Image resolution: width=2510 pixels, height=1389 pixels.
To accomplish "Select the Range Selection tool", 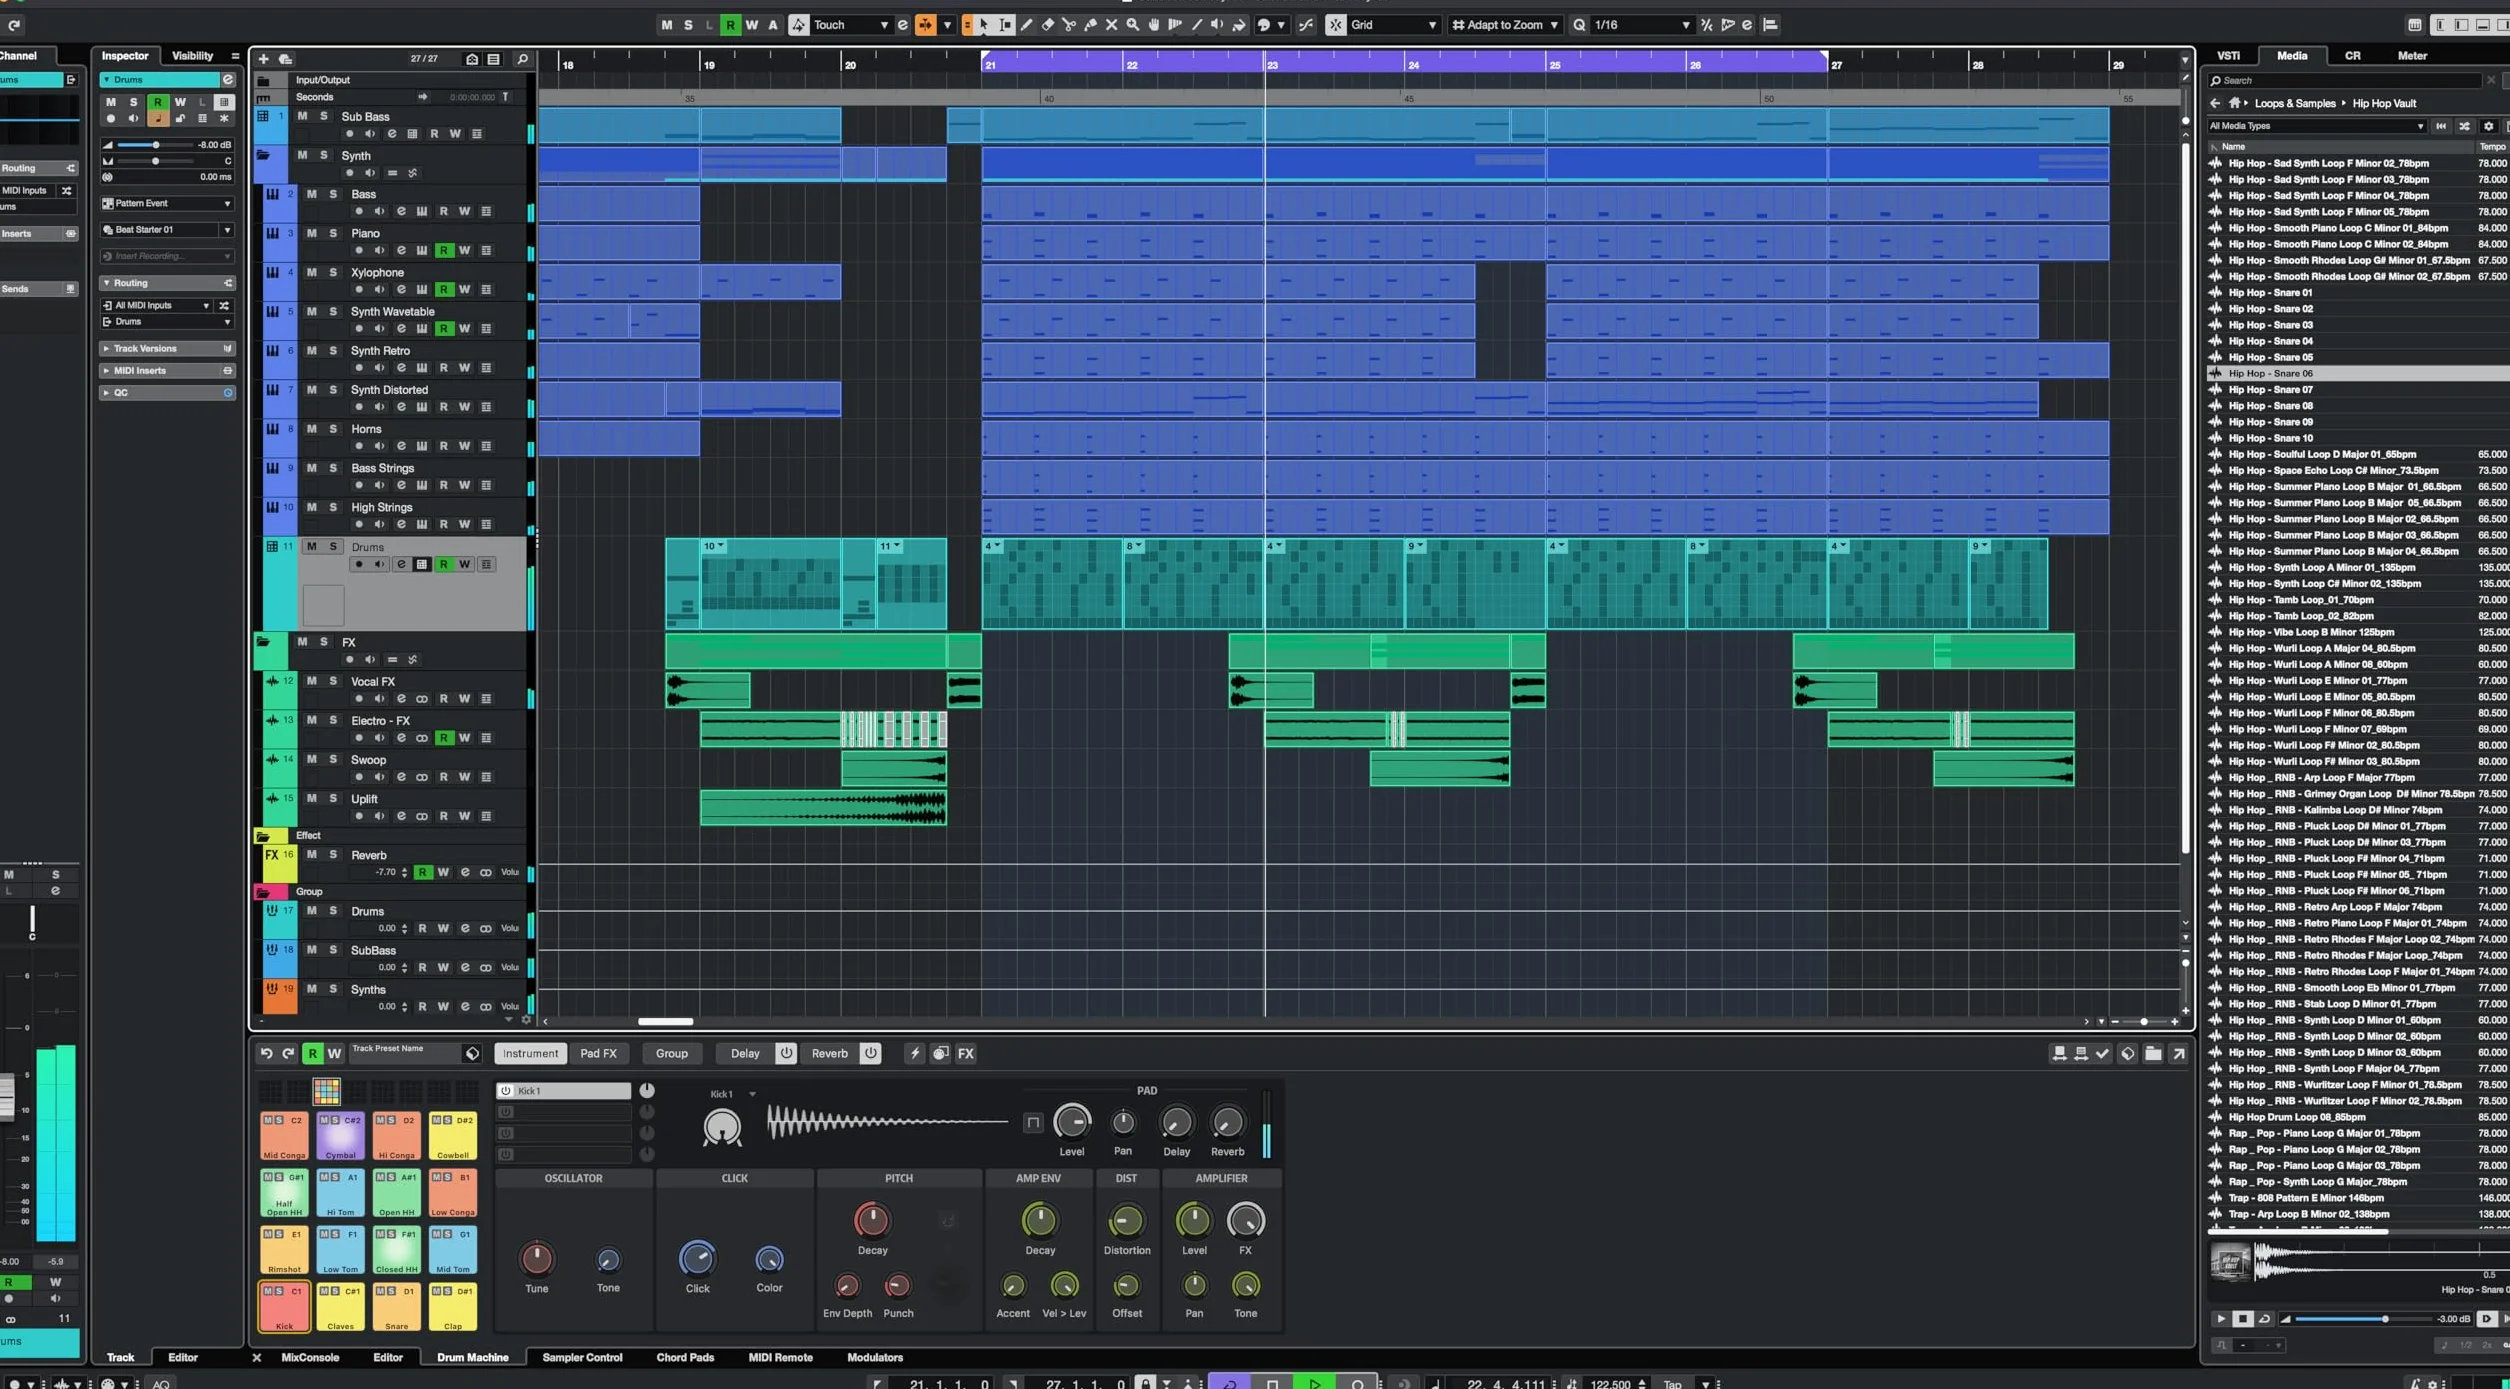I will (1006, 25).
